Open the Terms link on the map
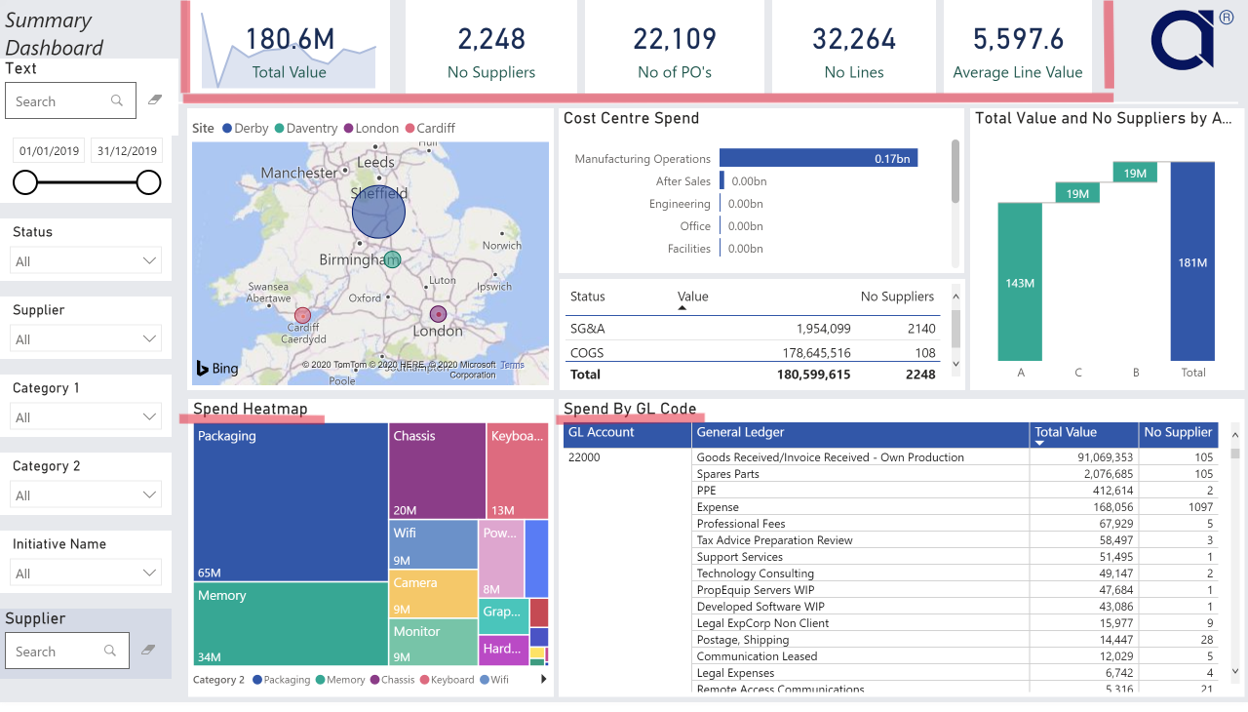The height and width of the screenshot is (712, 1248). click(x=512, y=366)
